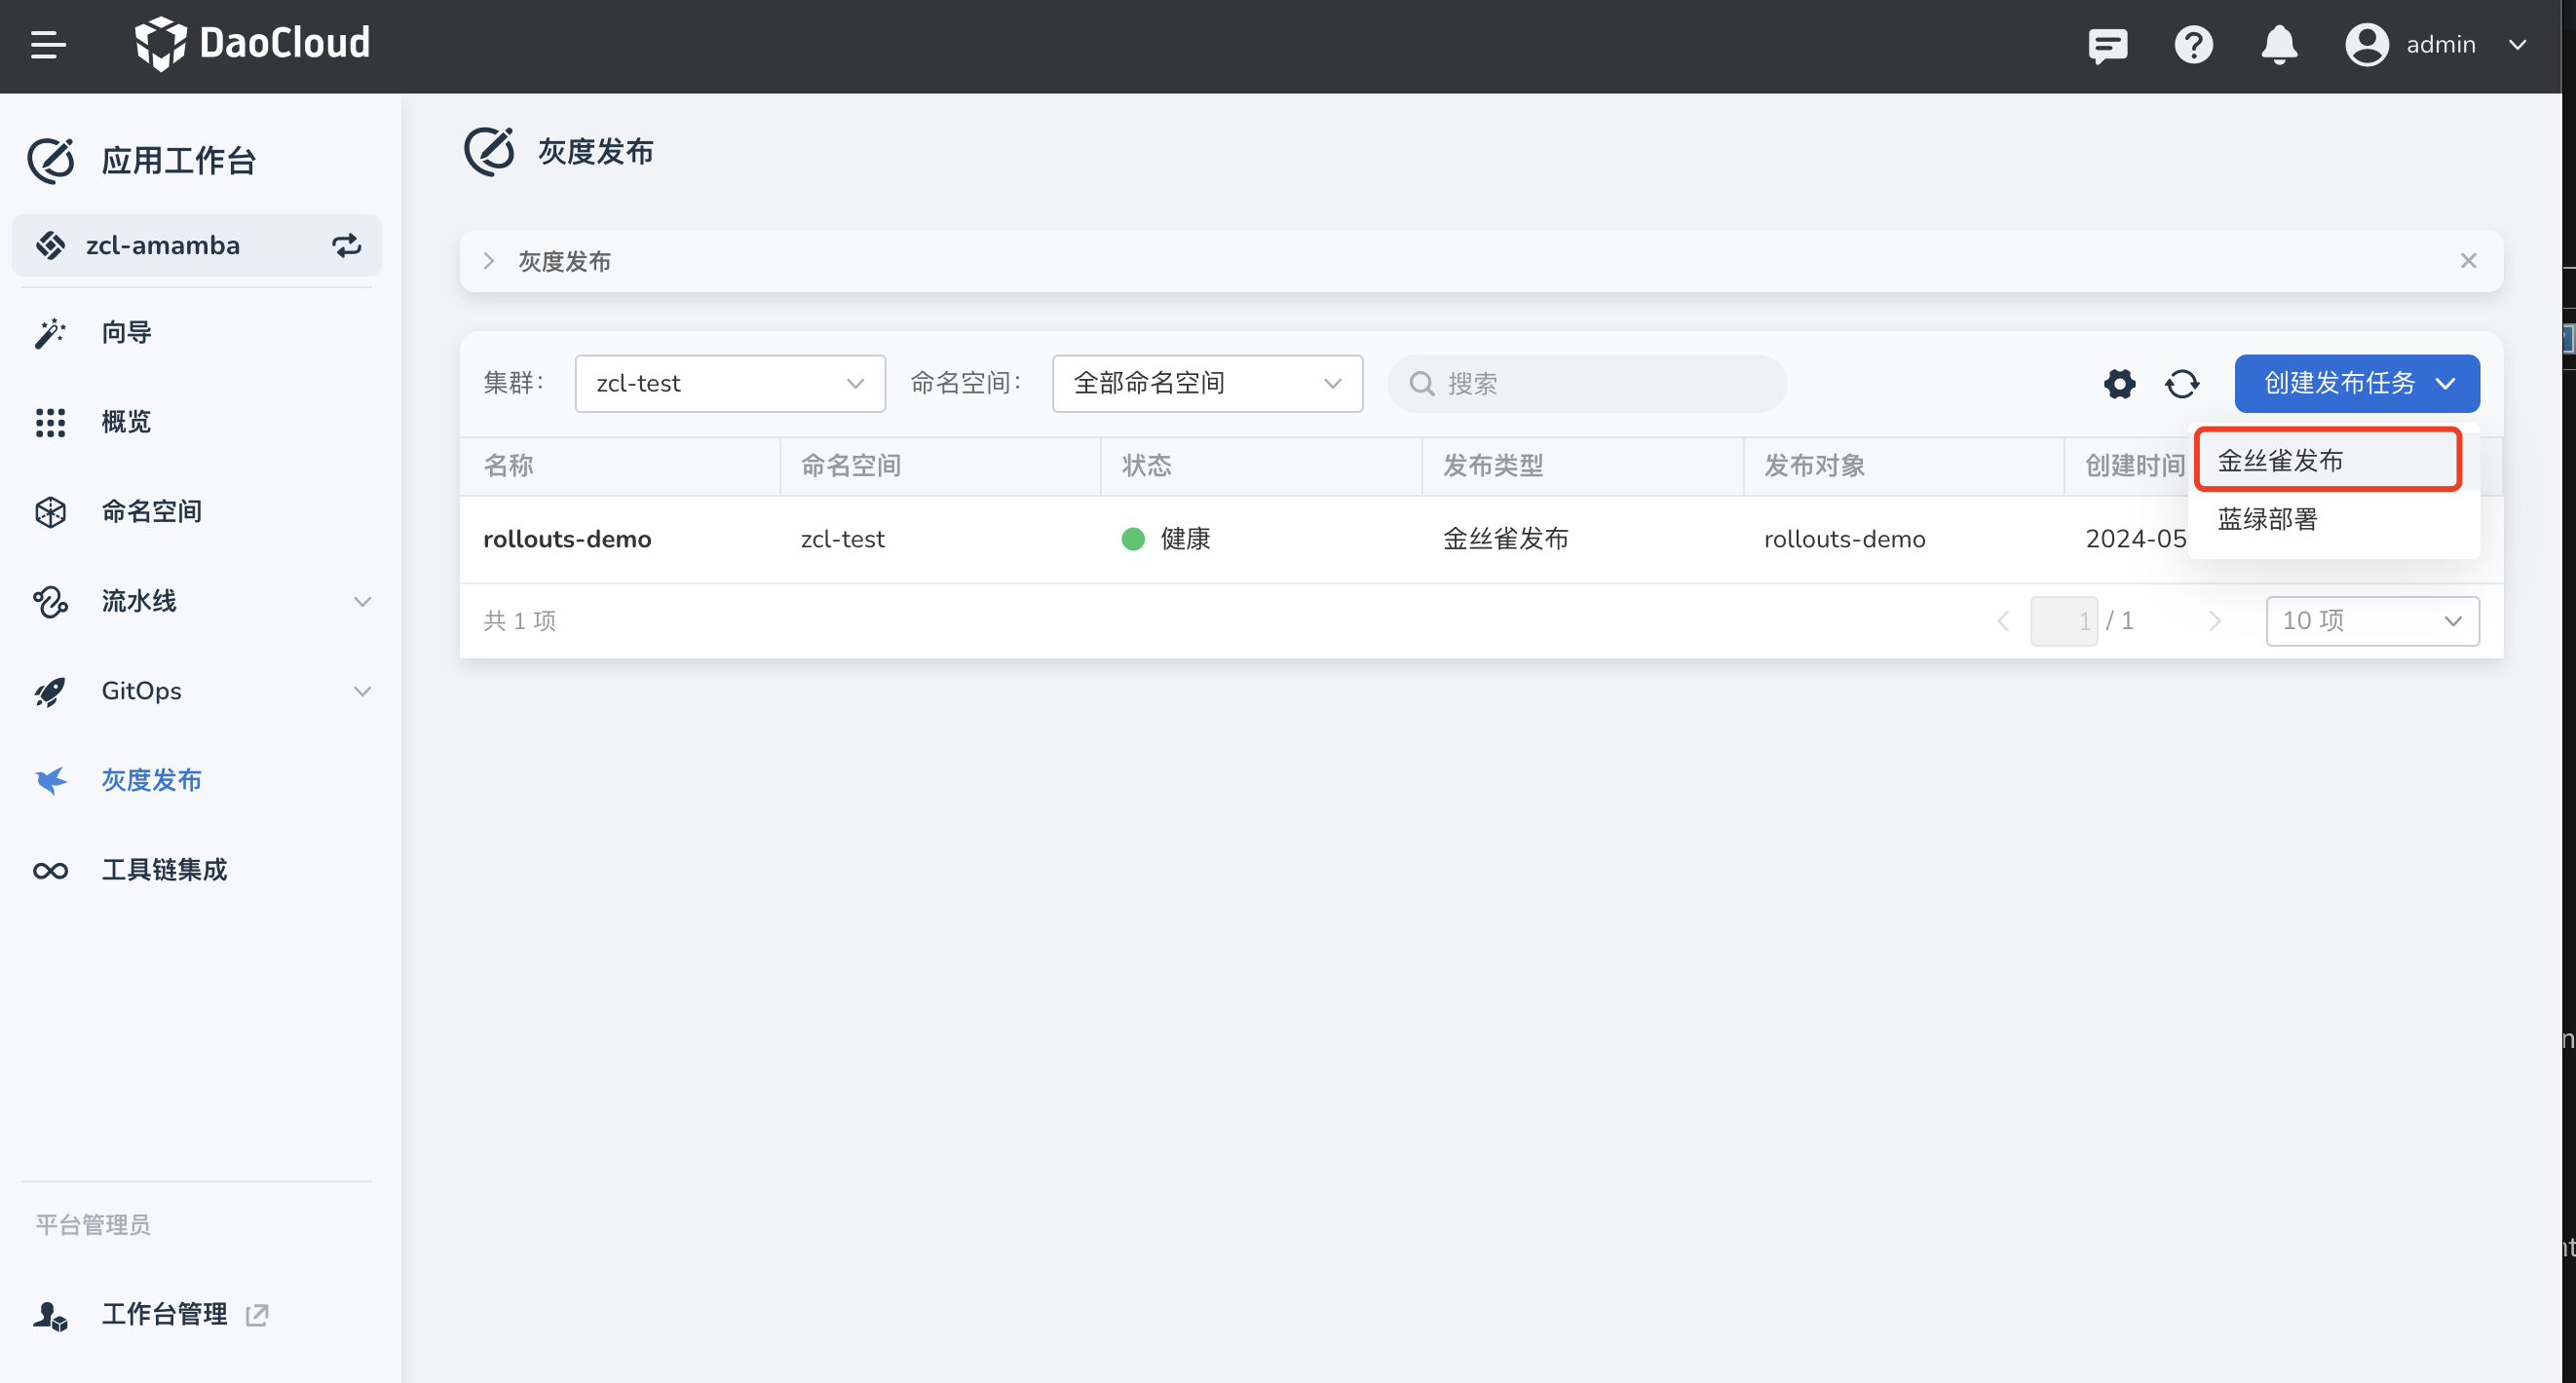This screenshot has width=2576, height=1383.
Task: Open the rollouts-demo release entry
Action: pos(567,539)
